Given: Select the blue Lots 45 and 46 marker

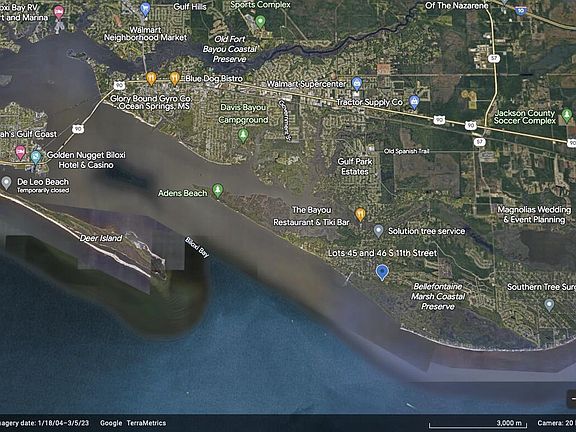Looking at the screenshot, I should click(382, 273).
